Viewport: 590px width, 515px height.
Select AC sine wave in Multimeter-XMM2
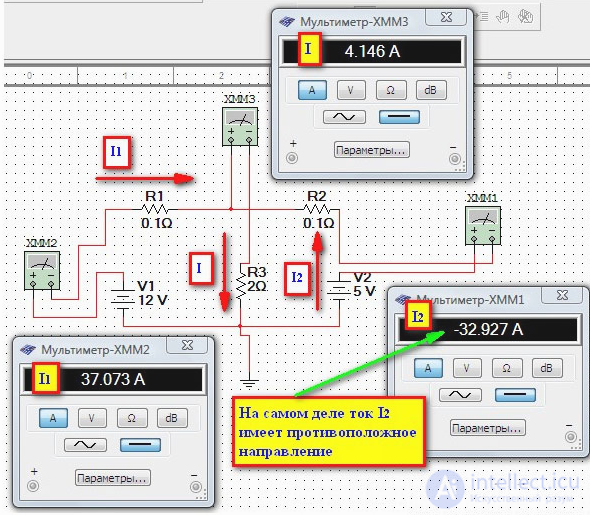point(85,445)
